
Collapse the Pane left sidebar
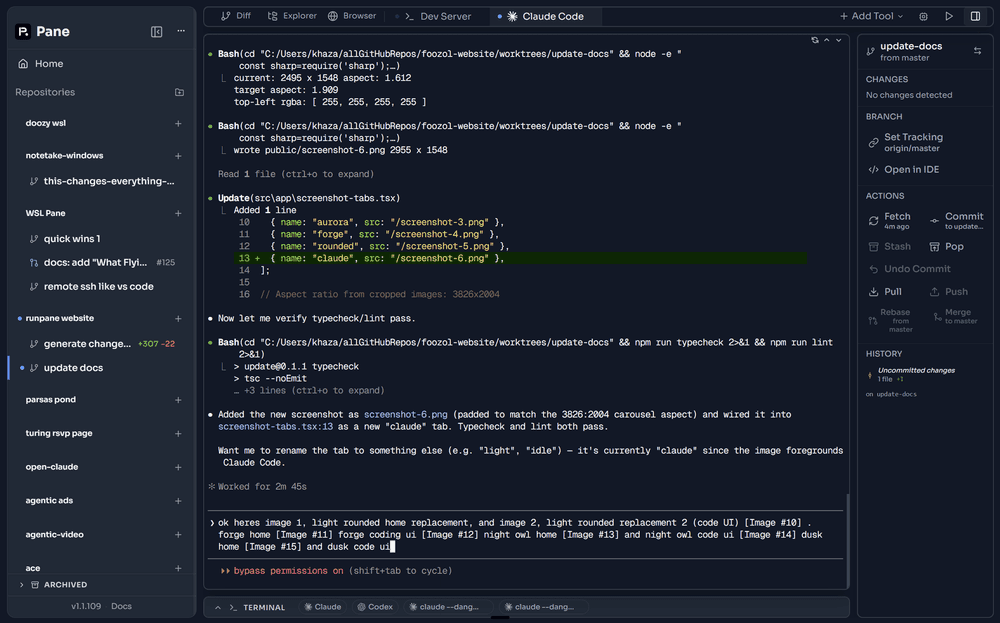(x=157, y=31)
